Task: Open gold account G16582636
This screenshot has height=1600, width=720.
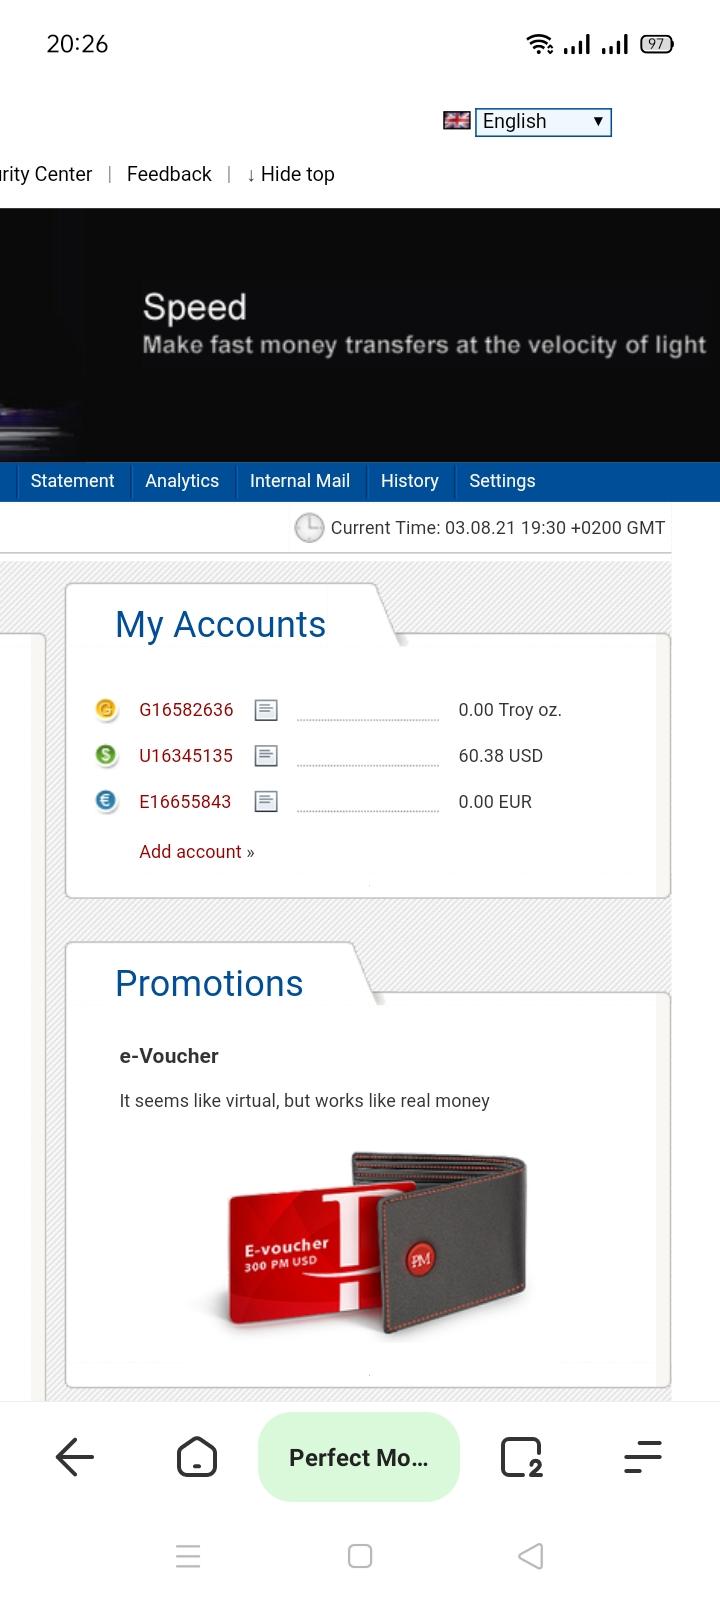Action: (x=186, y=710)
